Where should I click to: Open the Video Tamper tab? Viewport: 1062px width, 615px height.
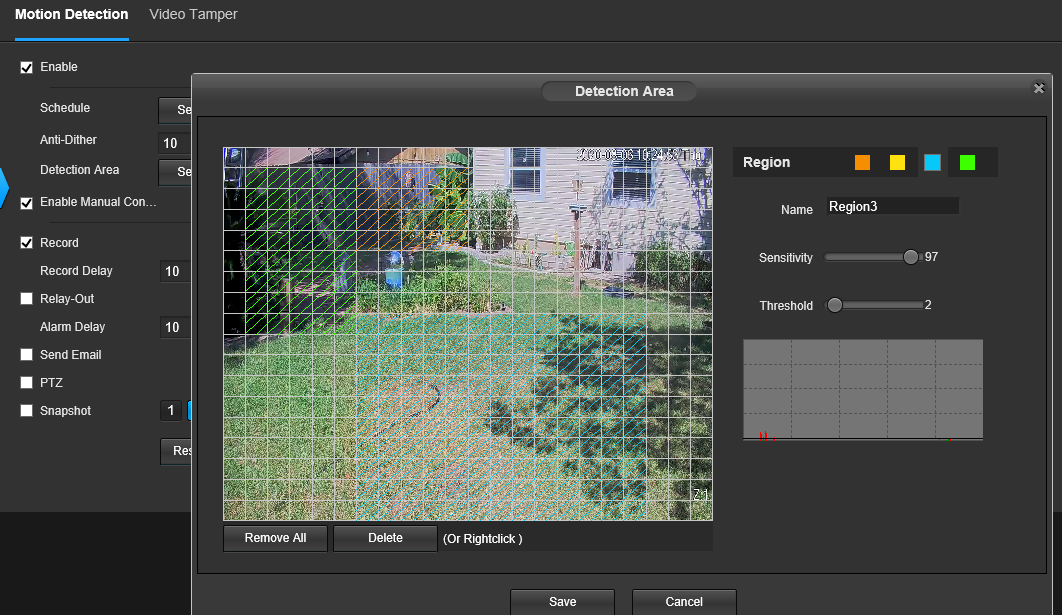point(193,14)
